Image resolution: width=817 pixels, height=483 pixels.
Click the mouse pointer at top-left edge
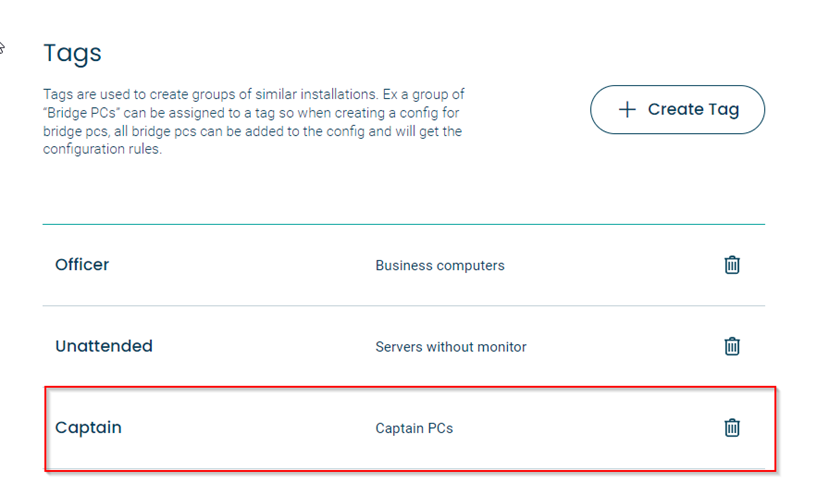pyautogui.click(x=2, y=48)
